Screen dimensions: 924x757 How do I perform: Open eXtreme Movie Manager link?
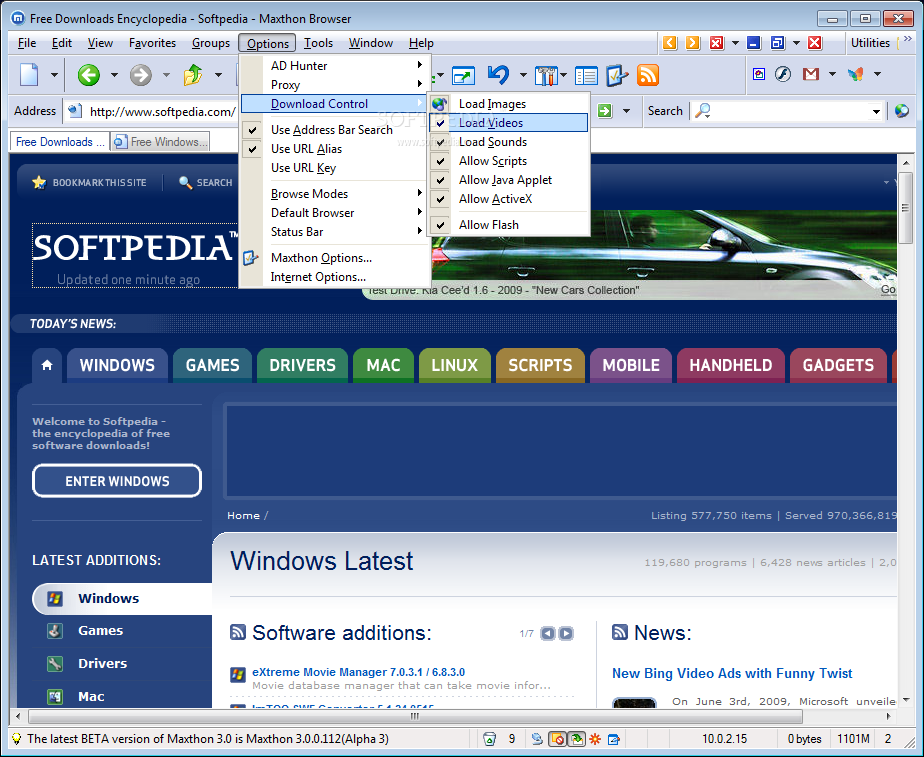click(358, 672)
